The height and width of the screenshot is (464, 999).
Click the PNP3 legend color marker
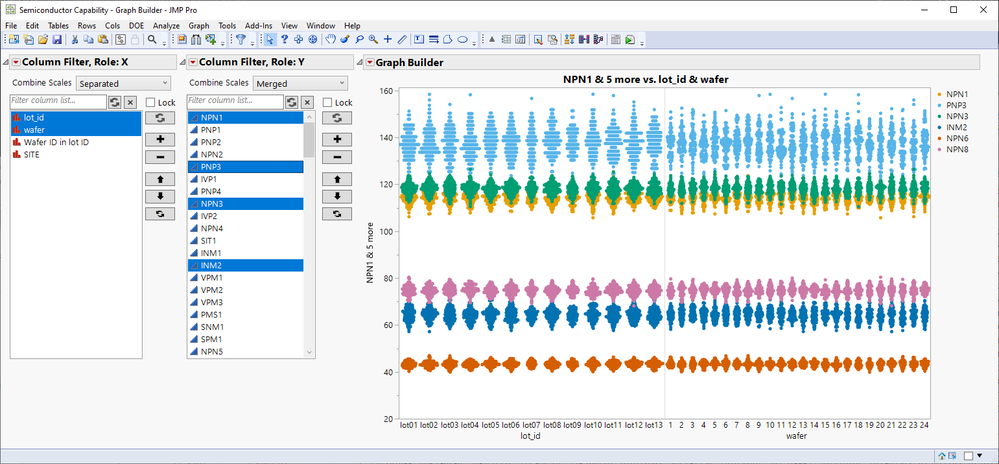click(x=941, y=104)
